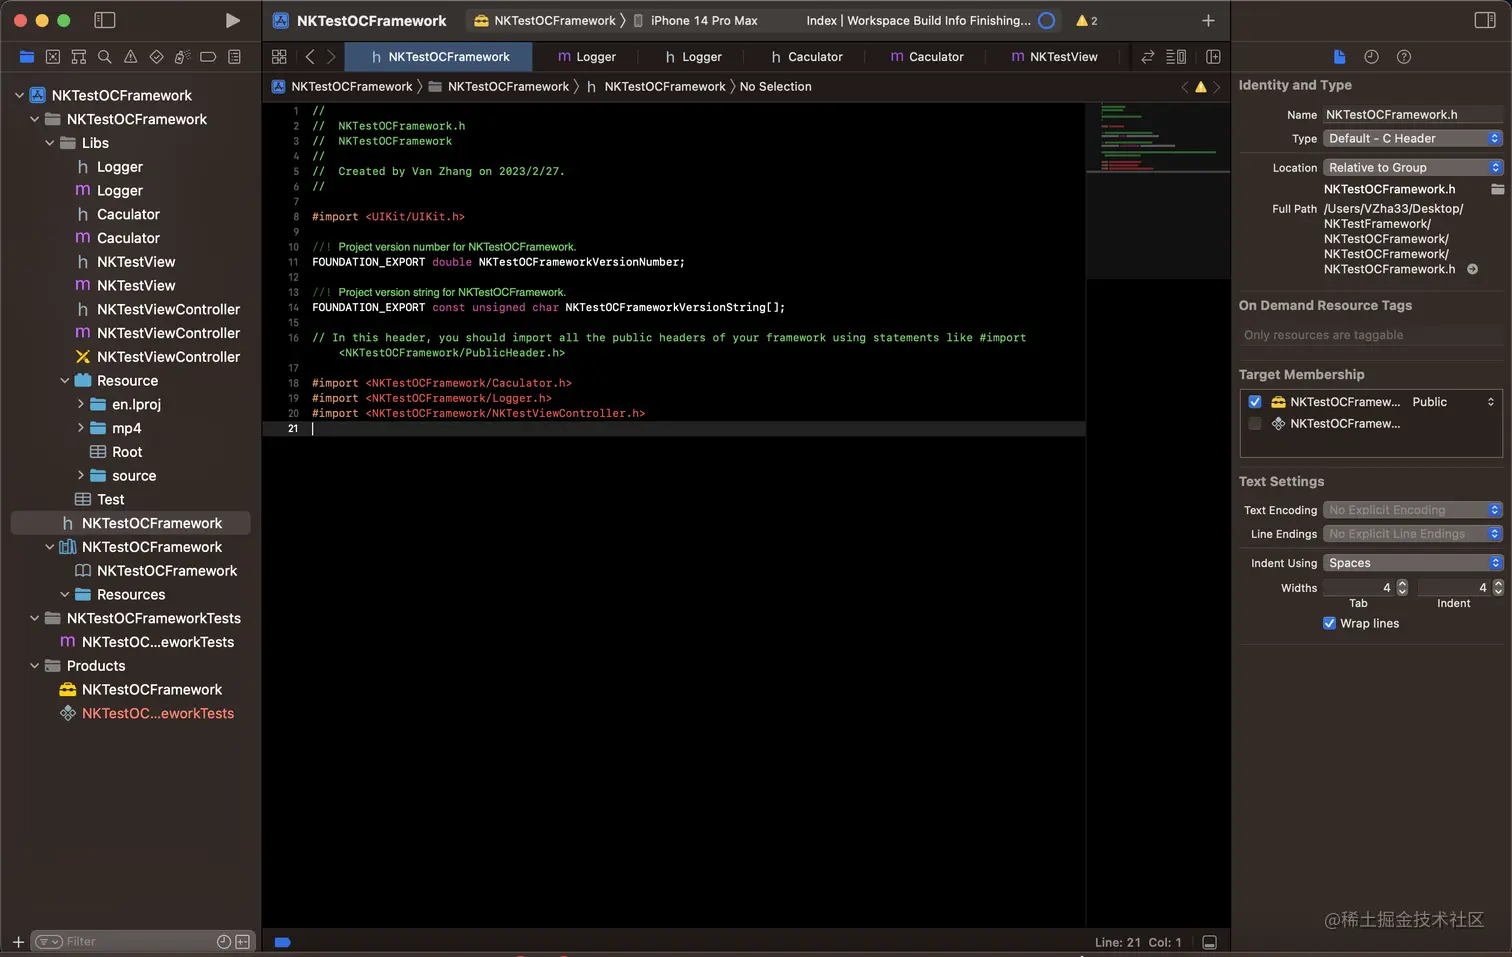Click the yellow warnings indicator showing 2

coord(1086,20)
